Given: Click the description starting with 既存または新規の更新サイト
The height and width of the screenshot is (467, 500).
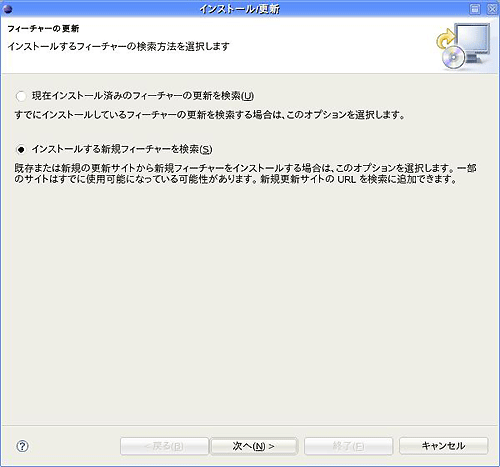Looking at the screenshot, I should coord(245,174).
